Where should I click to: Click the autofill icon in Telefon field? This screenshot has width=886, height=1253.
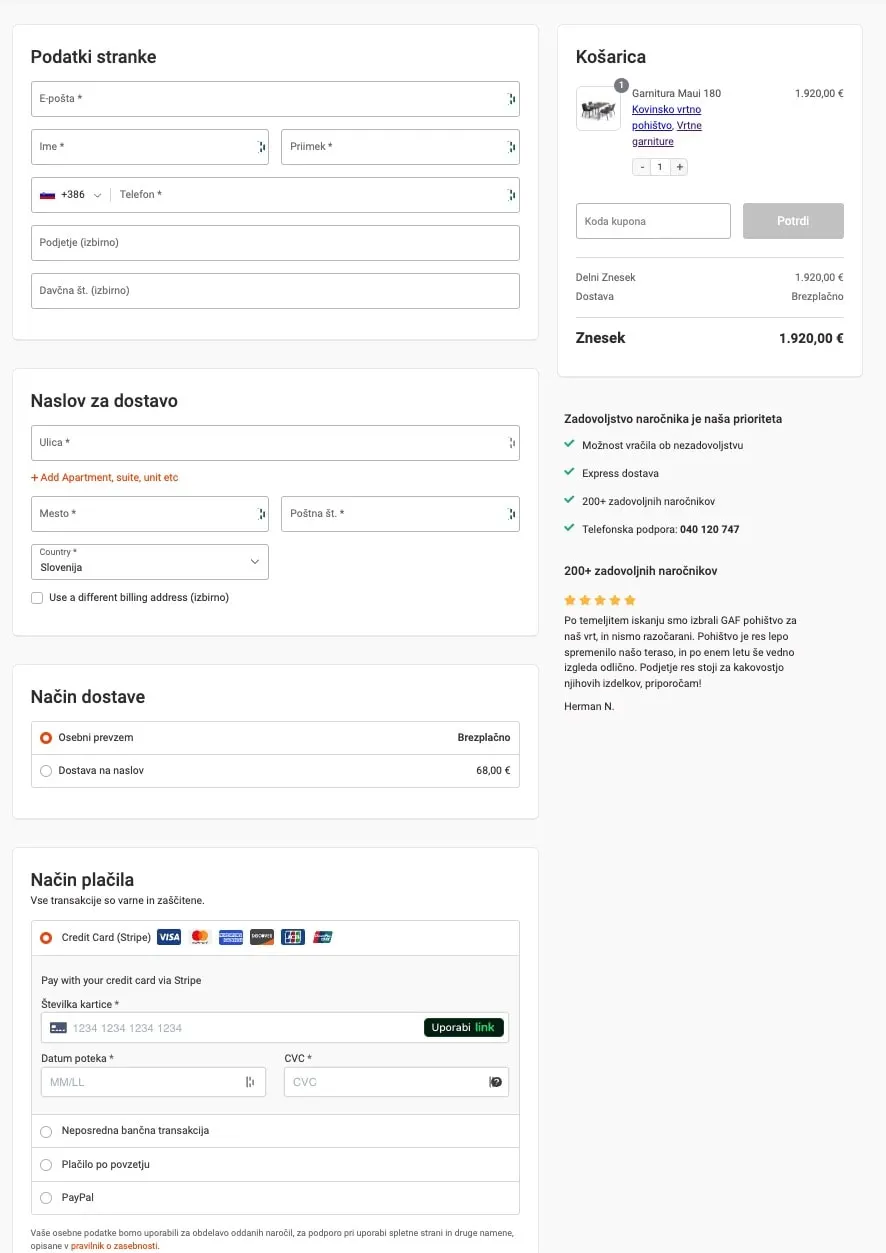(x=511, y=195)
